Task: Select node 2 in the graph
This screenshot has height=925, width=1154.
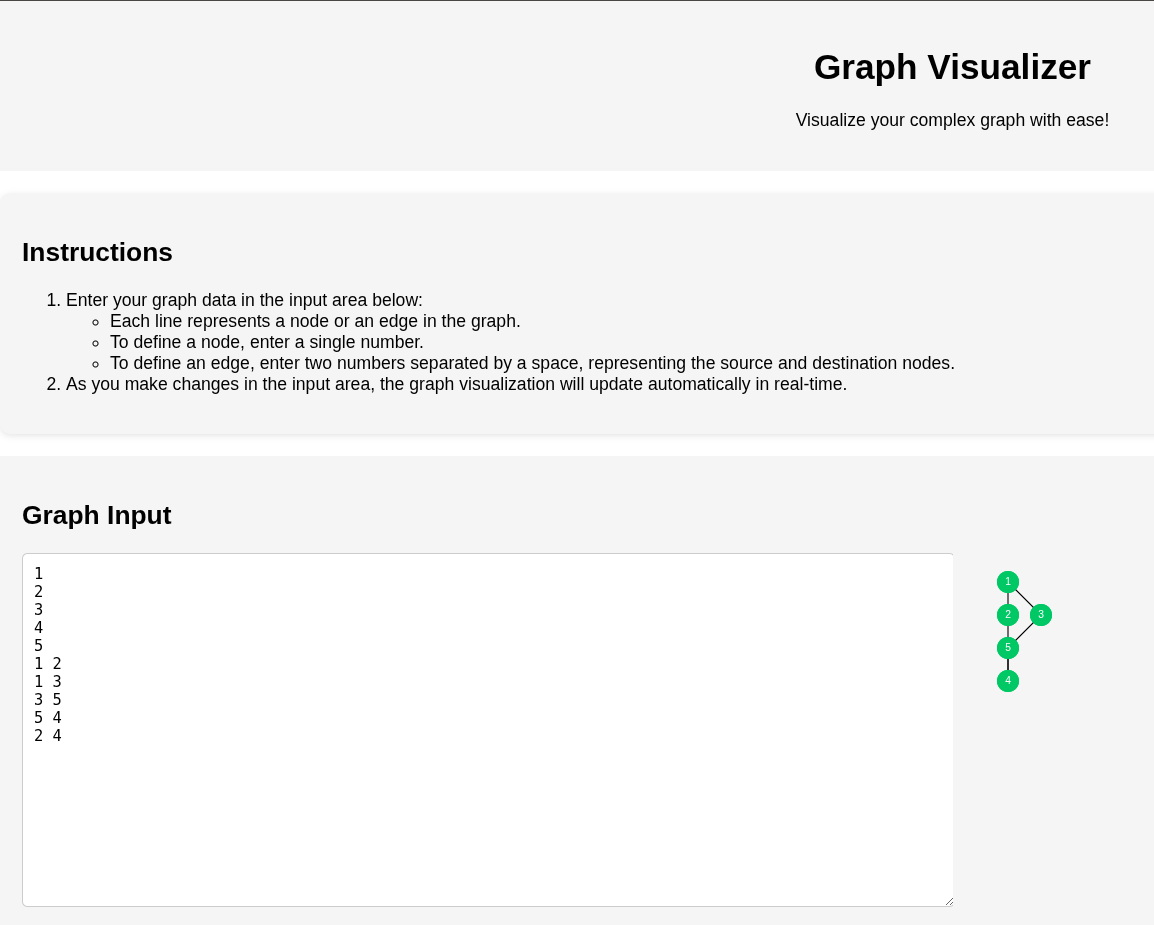Action: tap(1008, 615)
